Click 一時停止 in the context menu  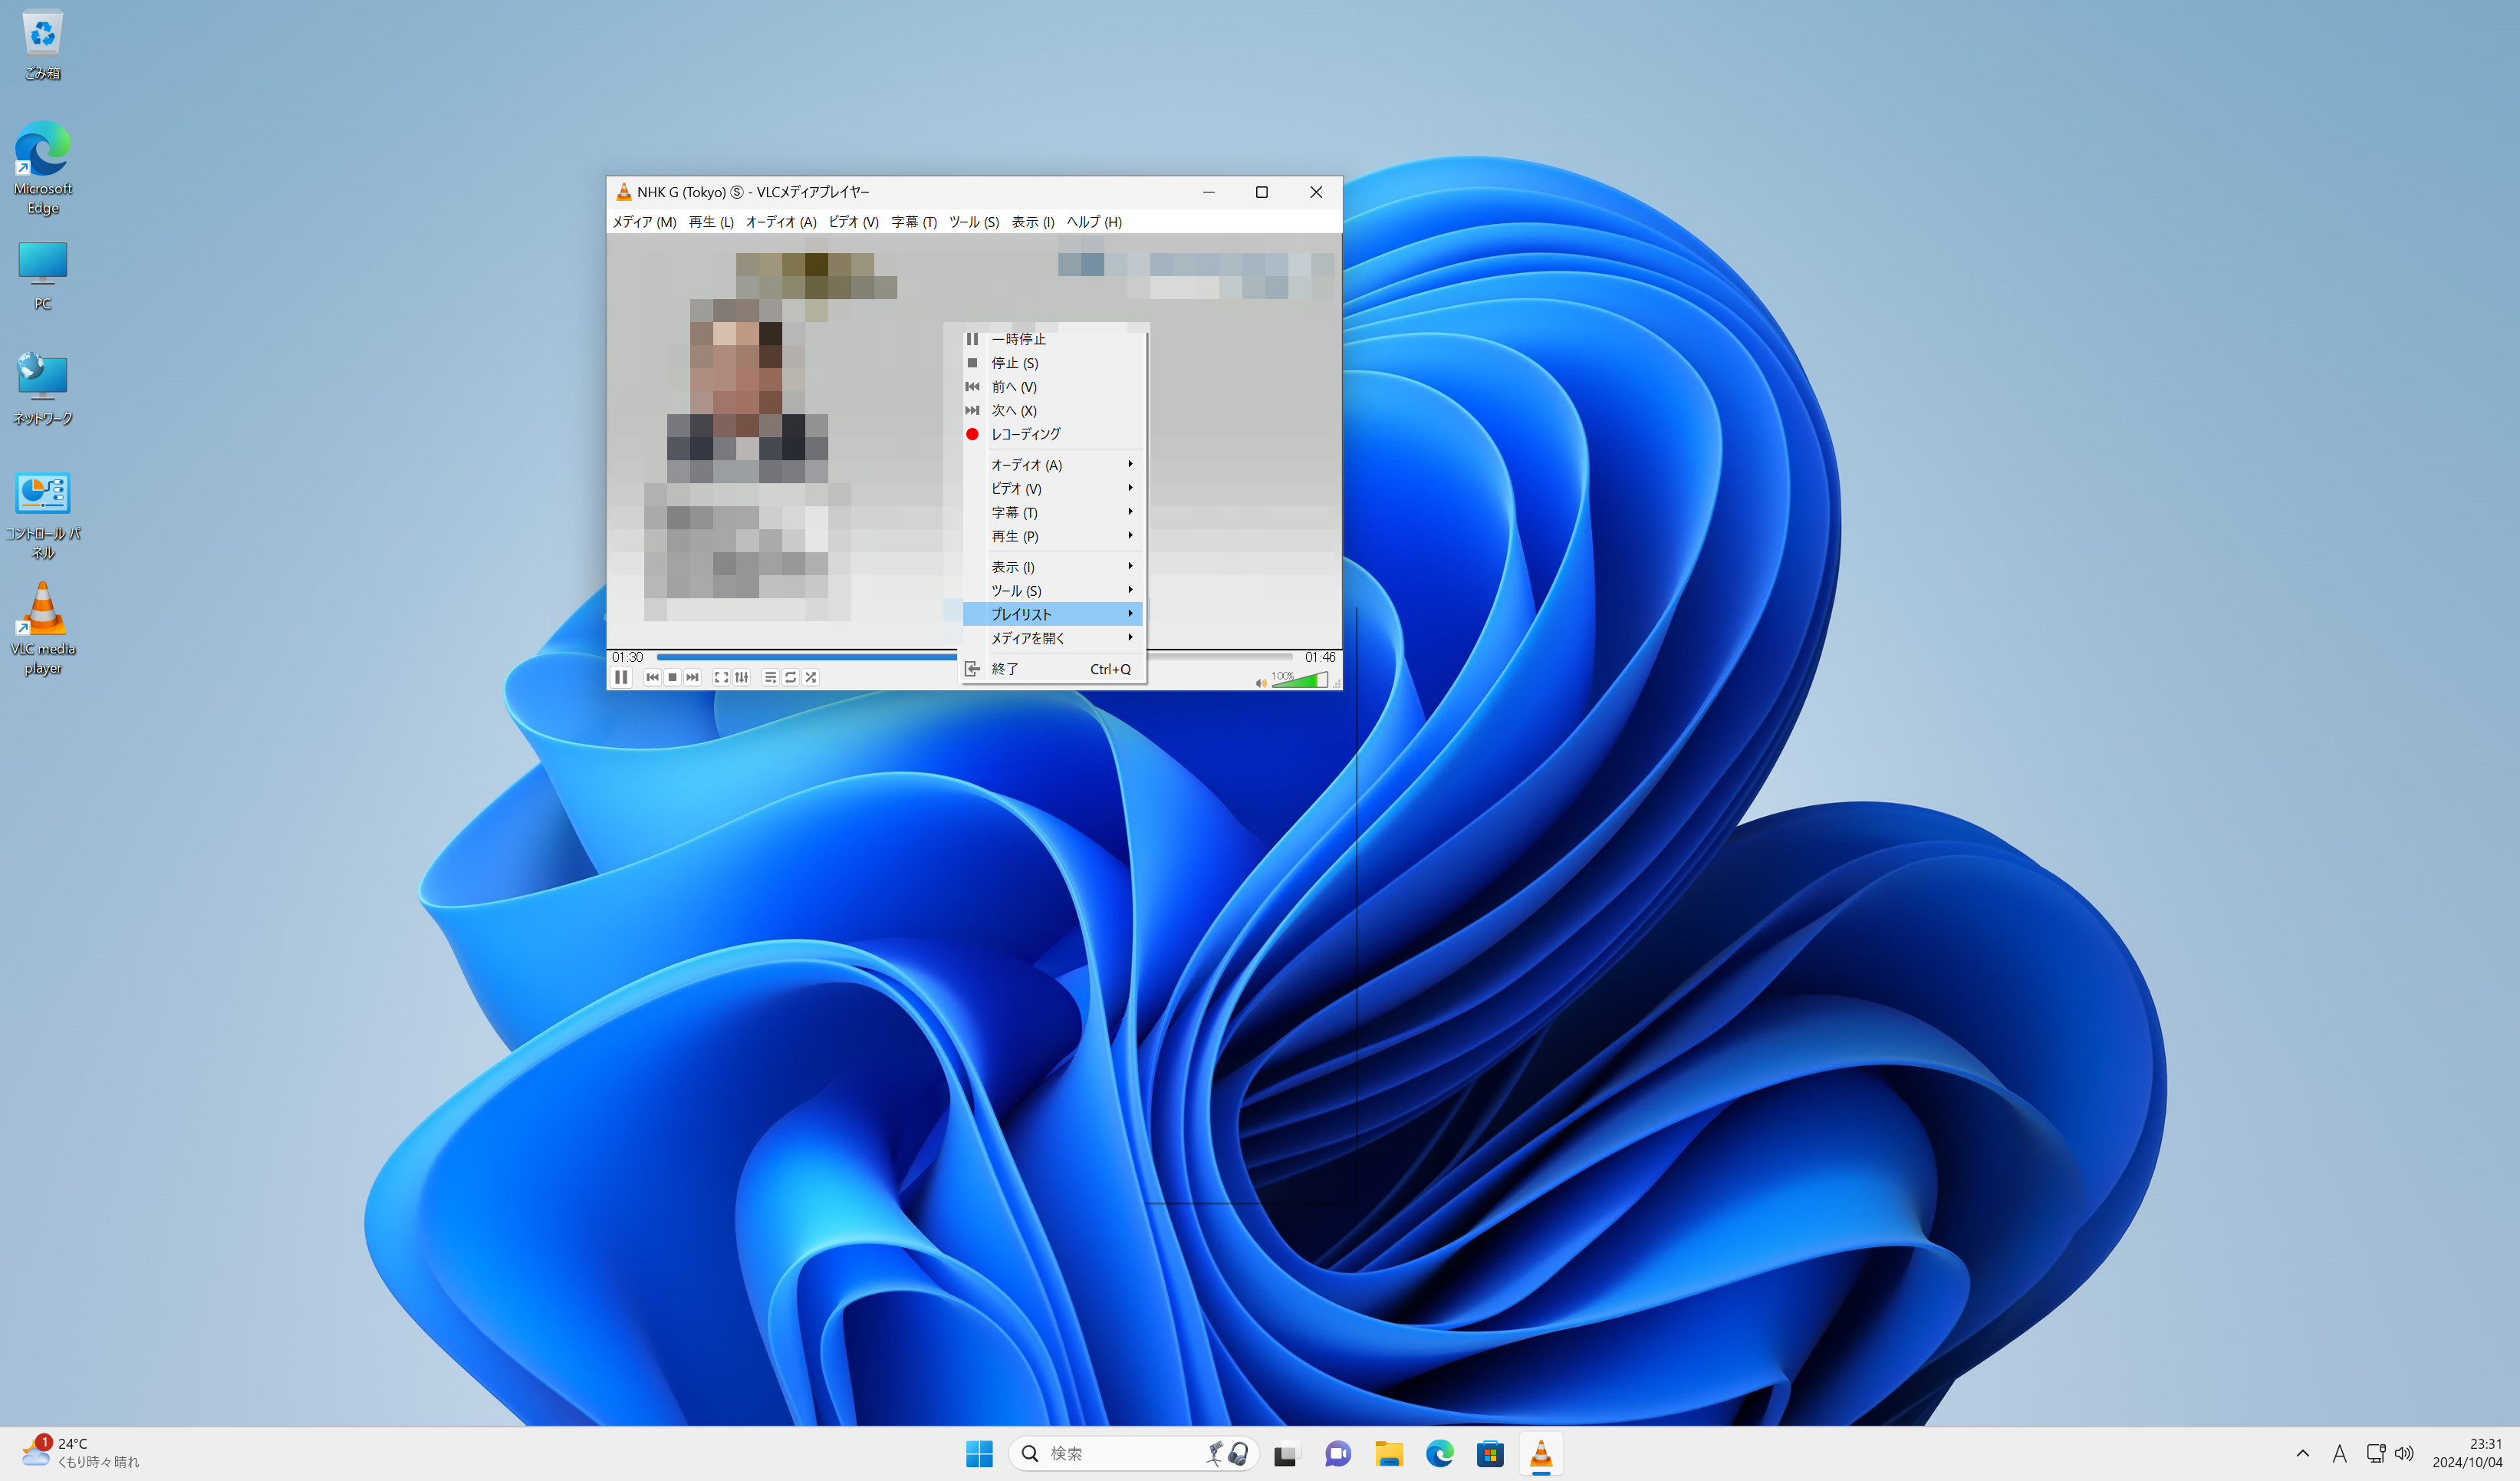pyautogui.click(x=1018, y=339)
